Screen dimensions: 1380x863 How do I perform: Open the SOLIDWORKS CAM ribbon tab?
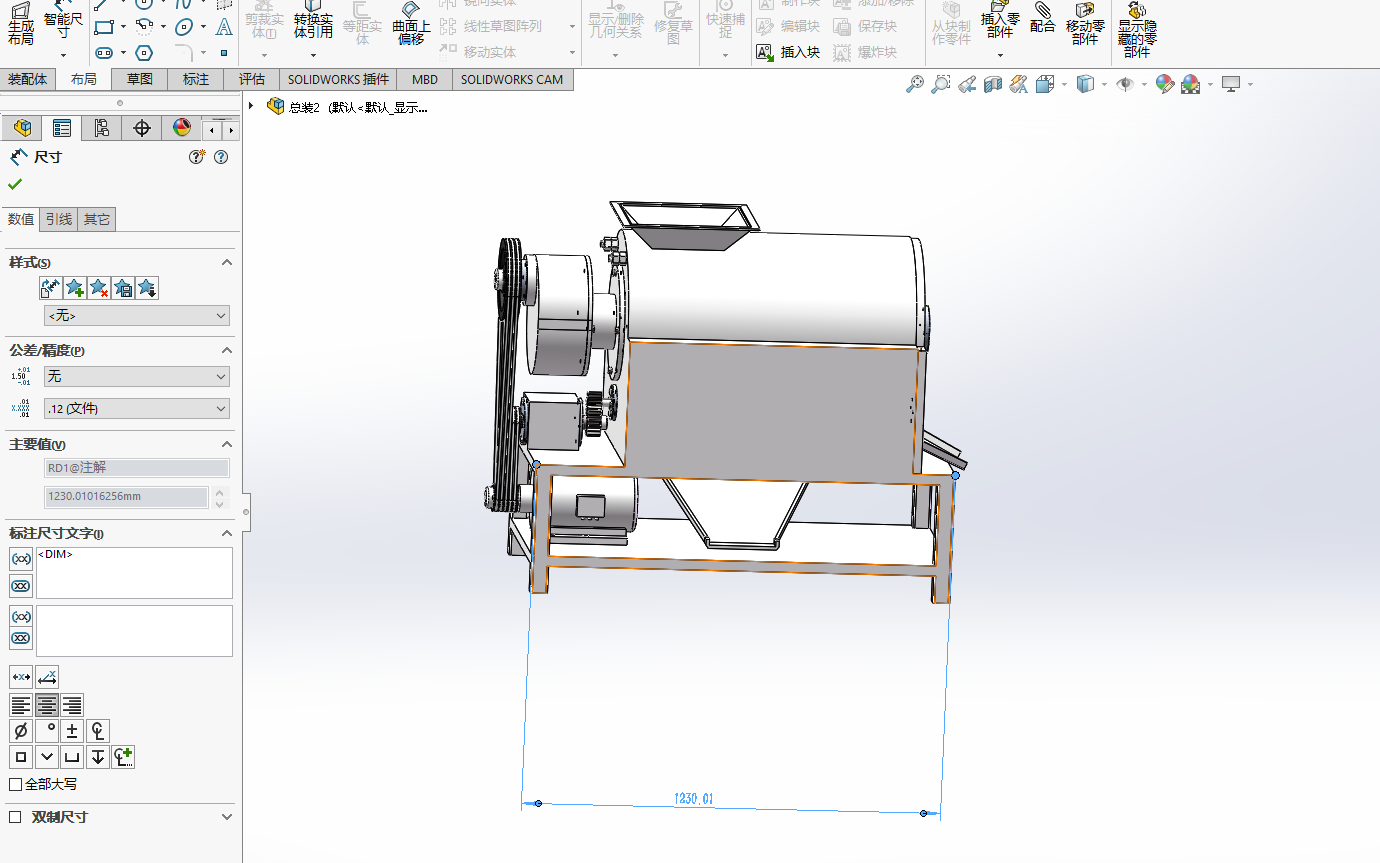coord(512,79)
